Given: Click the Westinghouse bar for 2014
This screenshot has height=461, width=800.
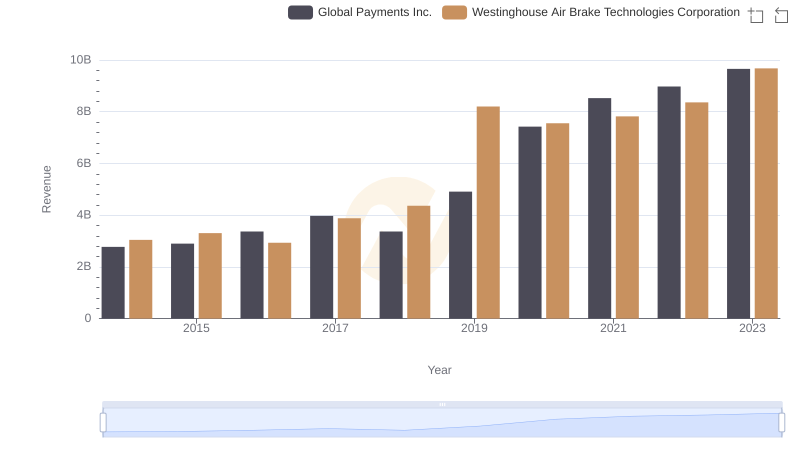Looking at the screenshot, I should [x=141, y=279].
